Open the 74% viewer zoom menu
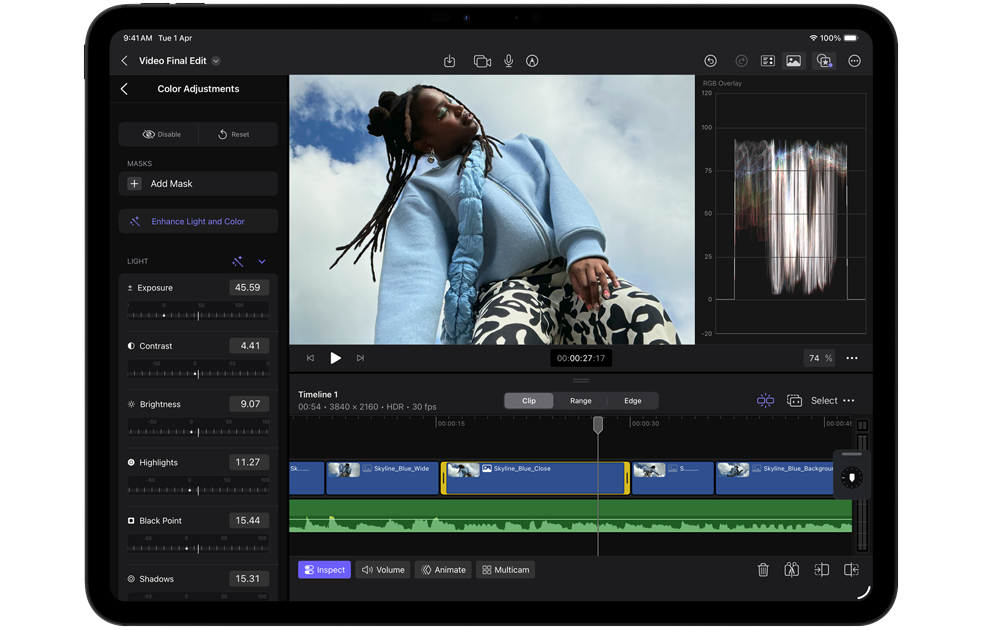Screen dimensions: 982x630 [x=819, y=358]
